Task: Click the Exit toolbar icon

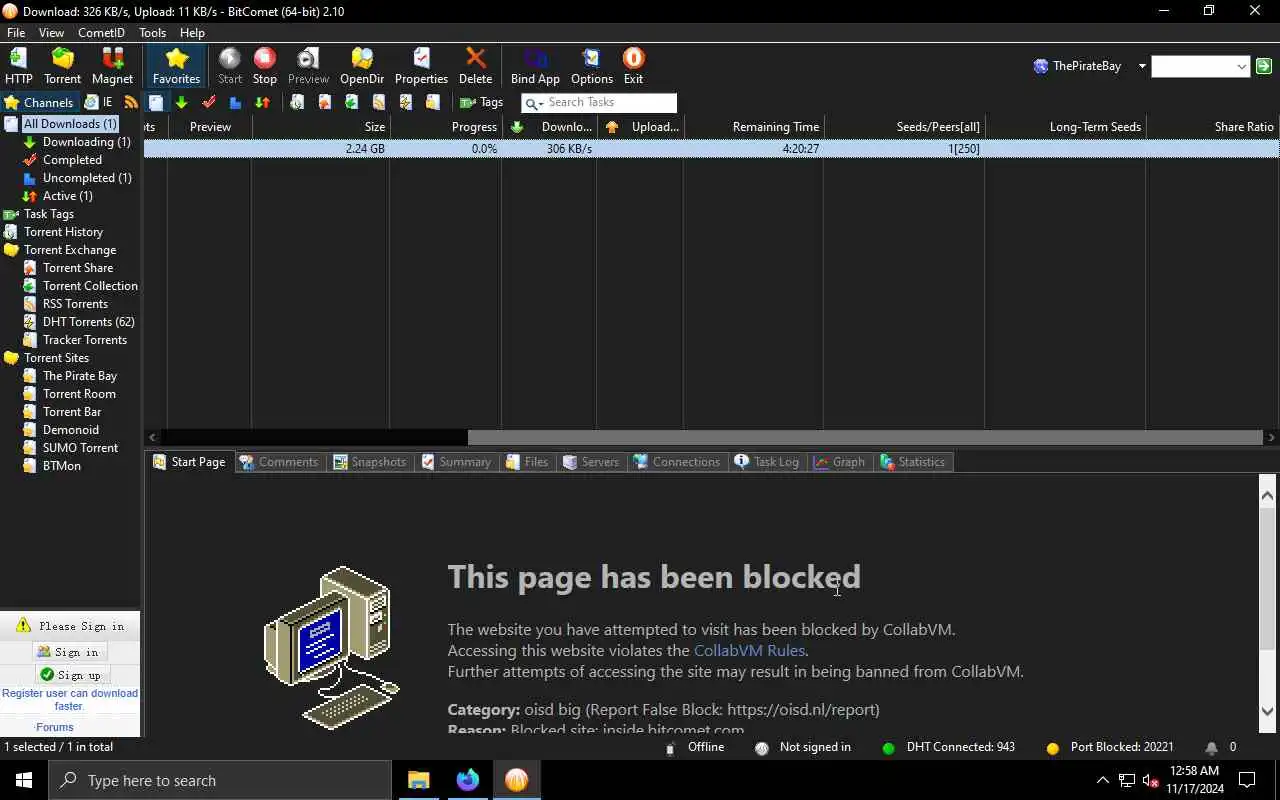Action: (633, 66)
